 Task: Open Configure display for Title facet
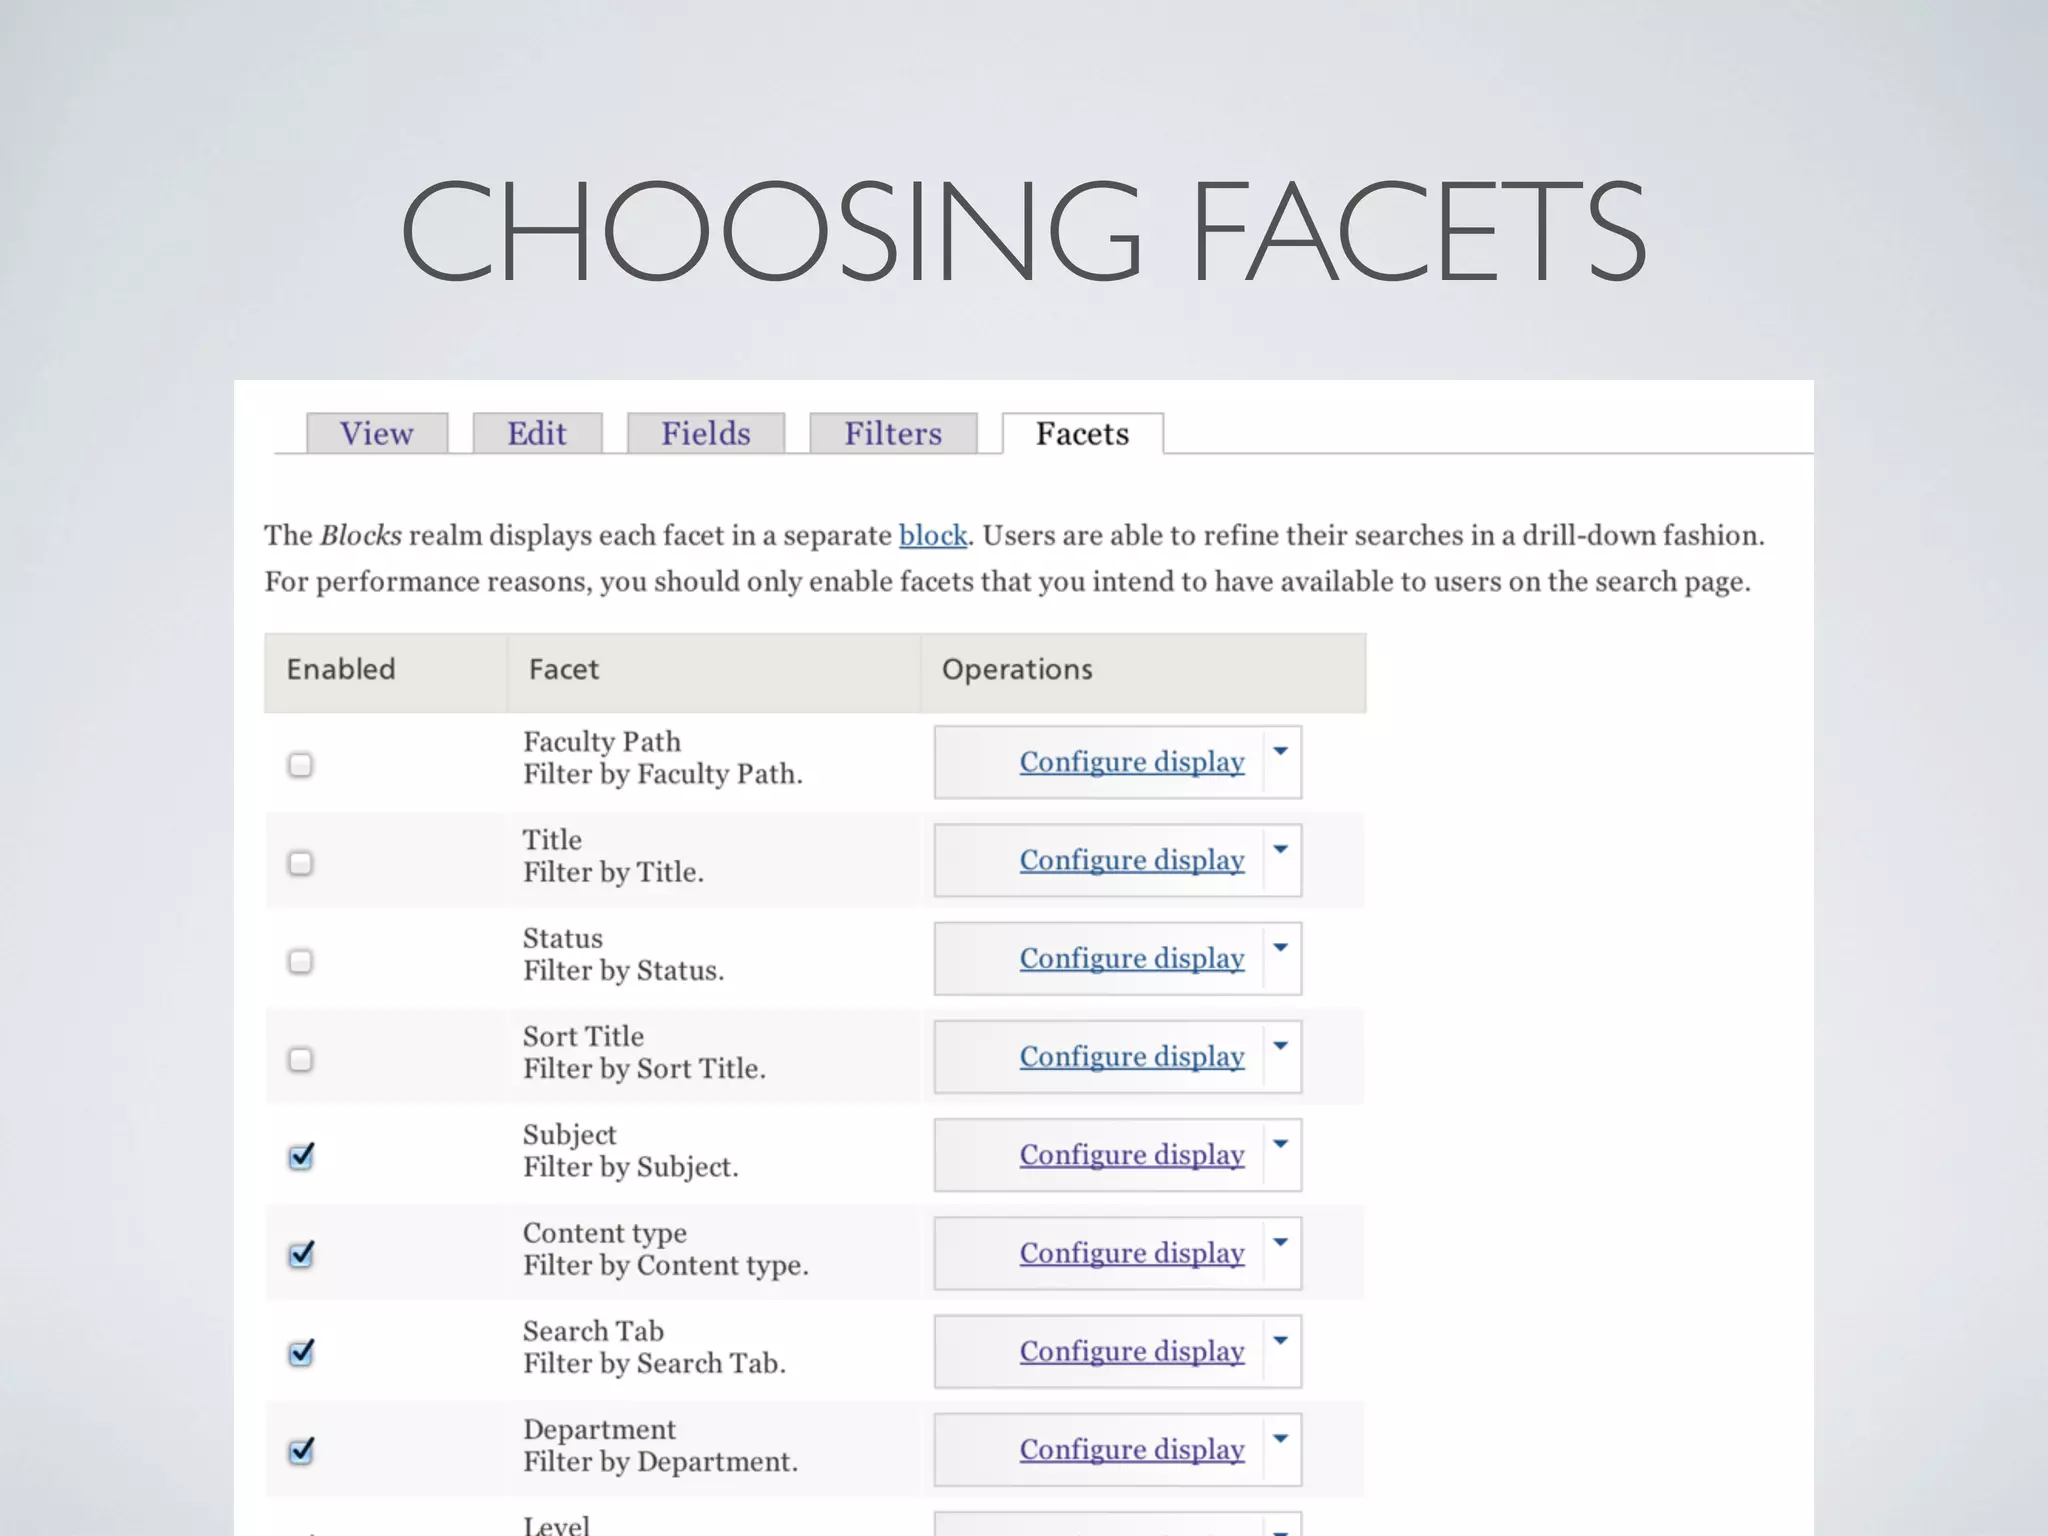tap(1132, 860)
